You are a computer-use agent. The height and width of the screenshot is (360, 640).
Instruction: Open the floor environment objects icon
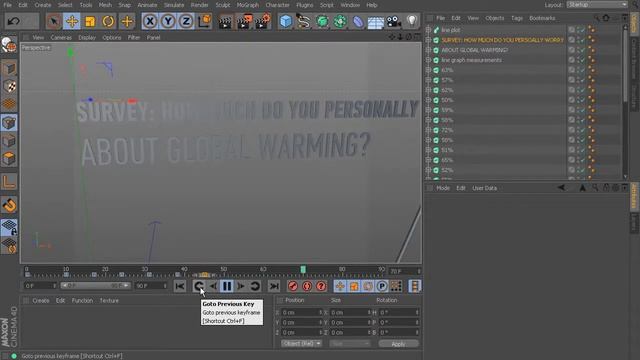click(x=376, y=21)
